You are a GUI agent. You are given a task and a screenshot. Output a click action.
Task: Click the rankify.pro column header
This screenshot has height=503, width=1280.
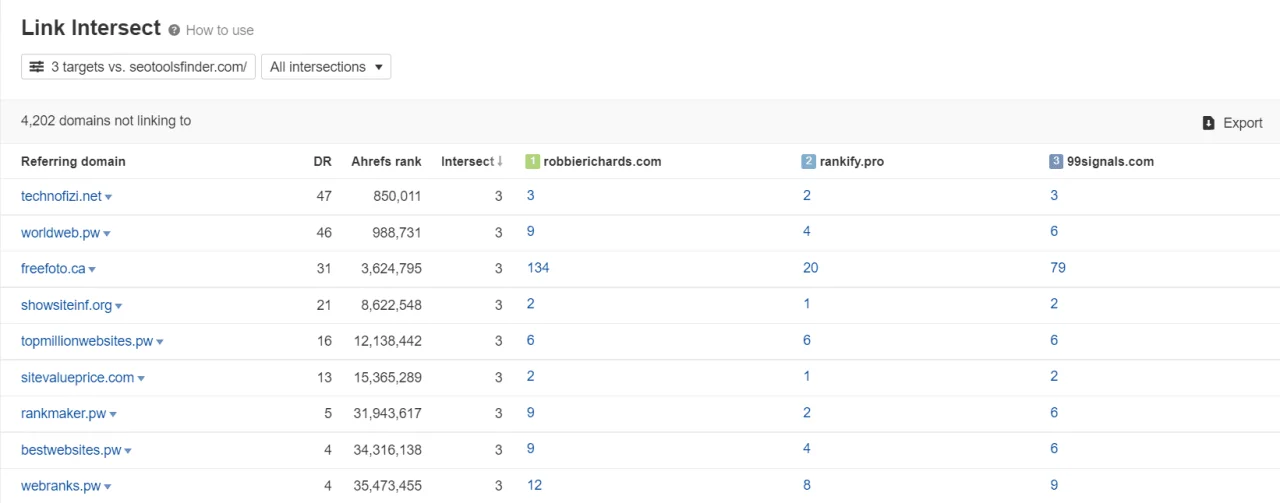851,161
